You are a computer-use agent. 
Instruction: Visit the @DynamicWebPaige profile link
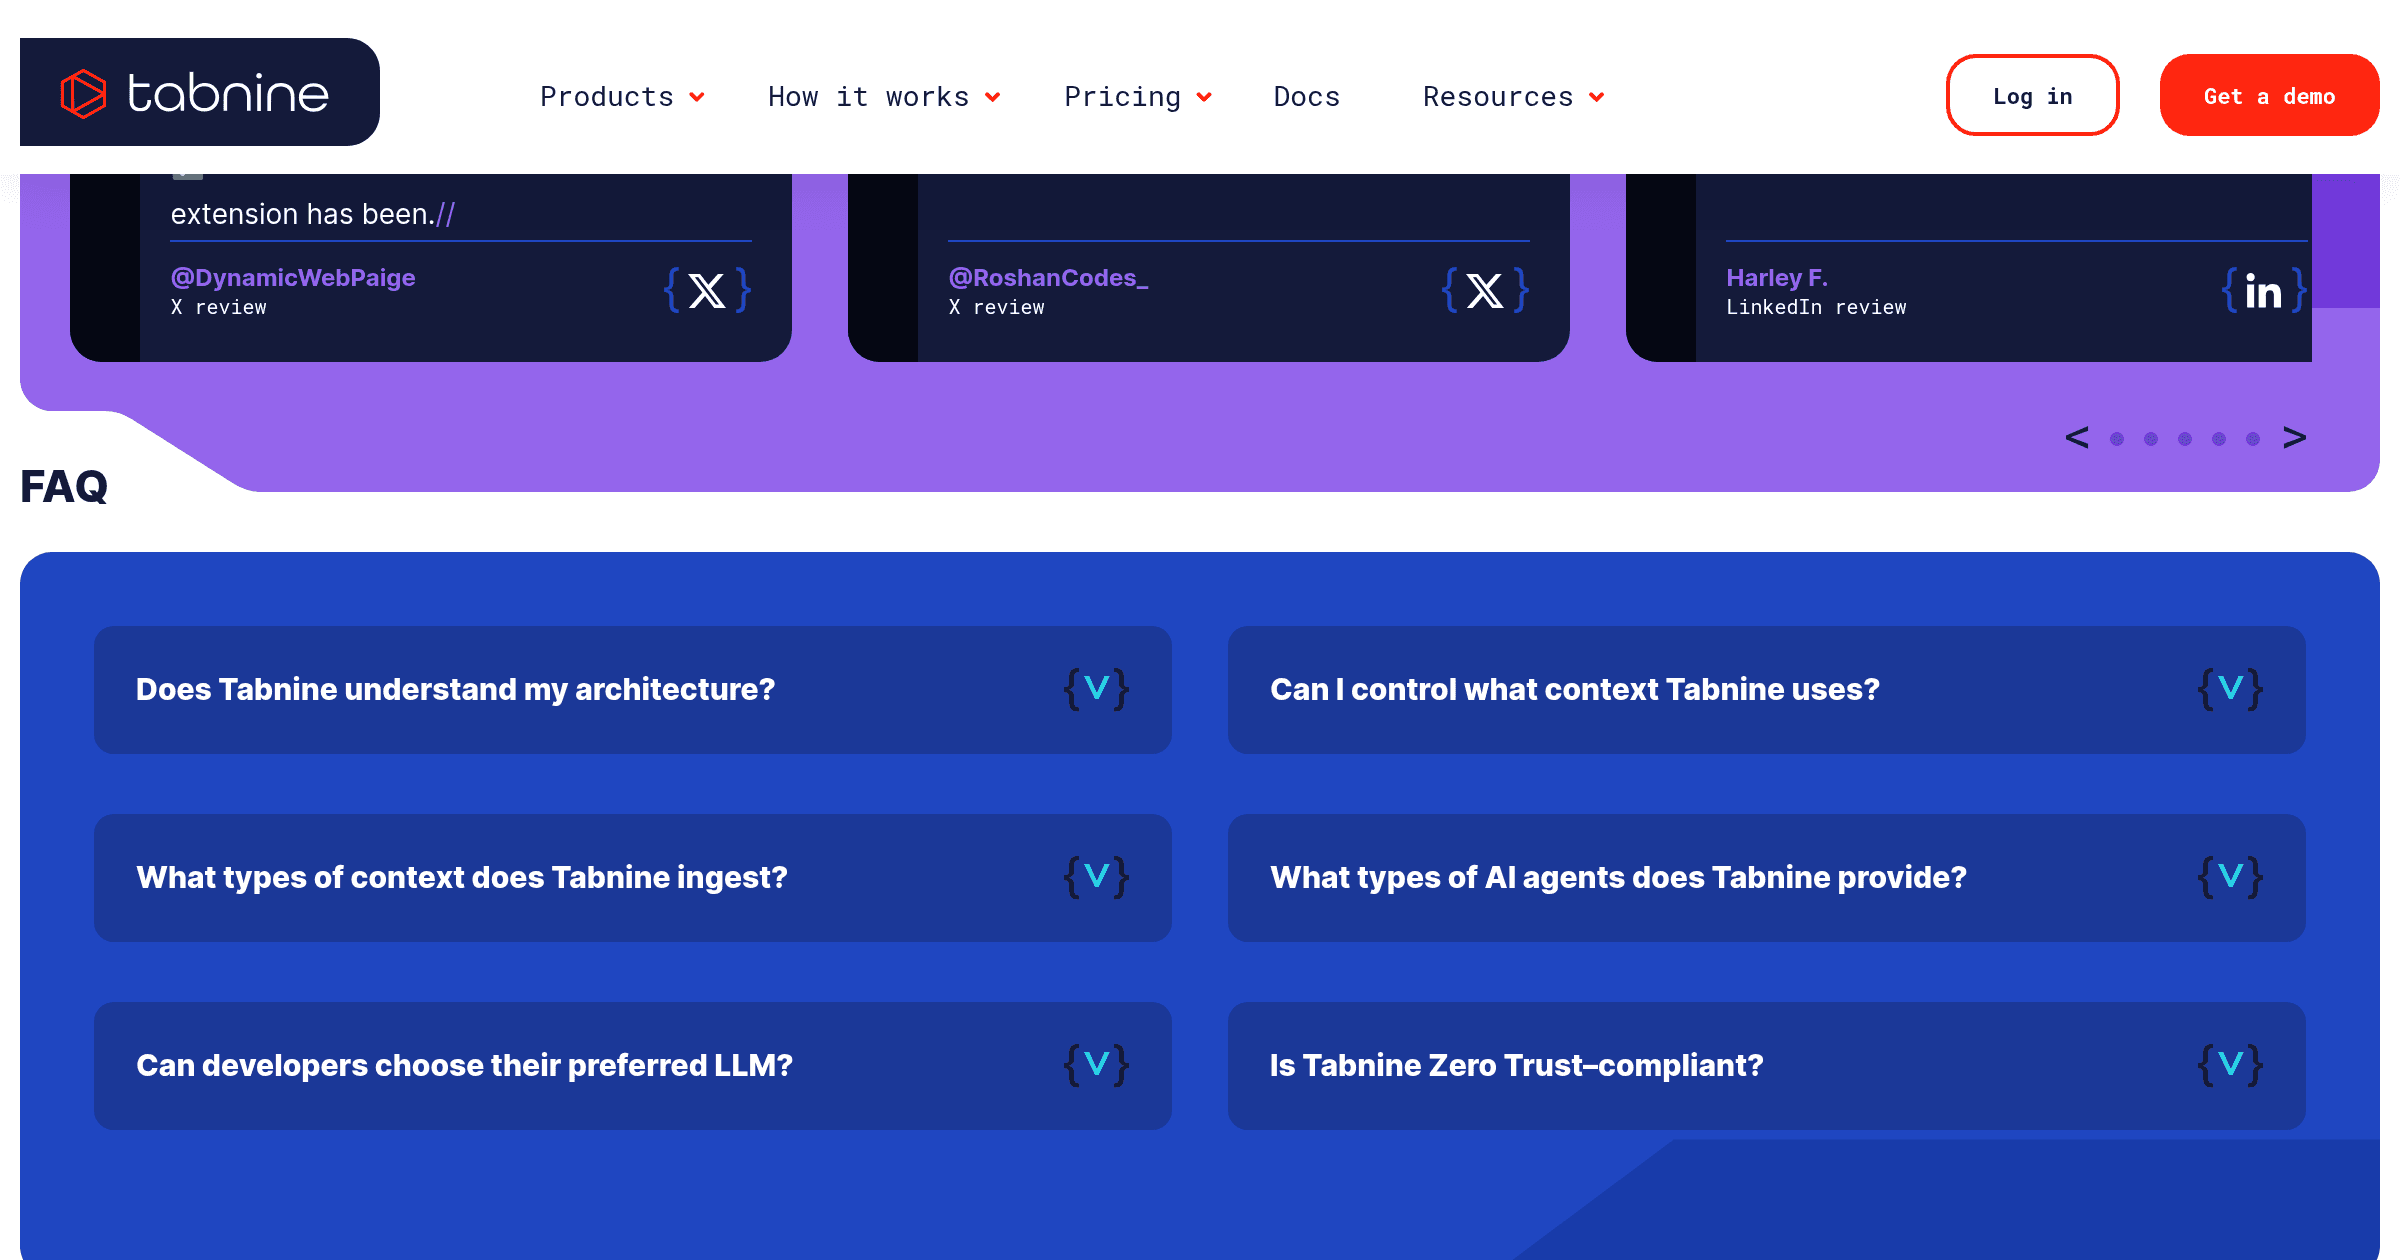[293, 278]
